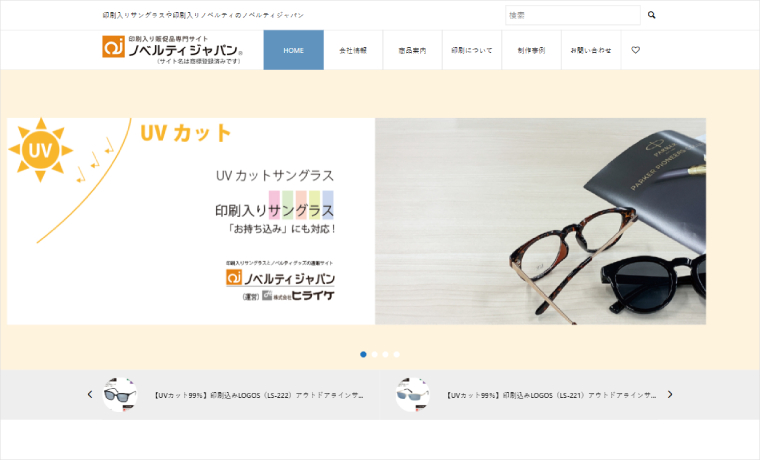Open the 印刷について menu item

(472, 50)
